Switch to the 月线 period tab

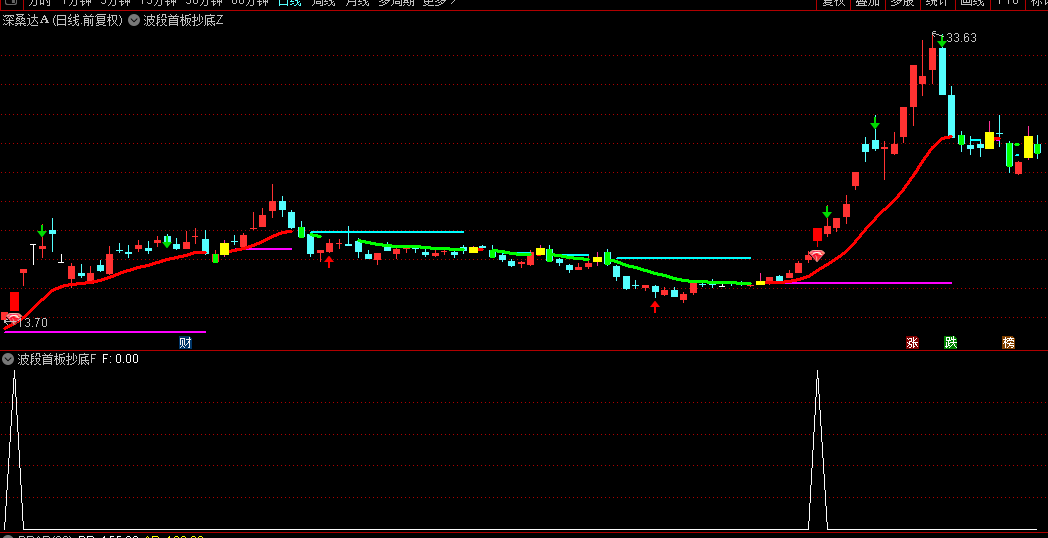point(357,3)
